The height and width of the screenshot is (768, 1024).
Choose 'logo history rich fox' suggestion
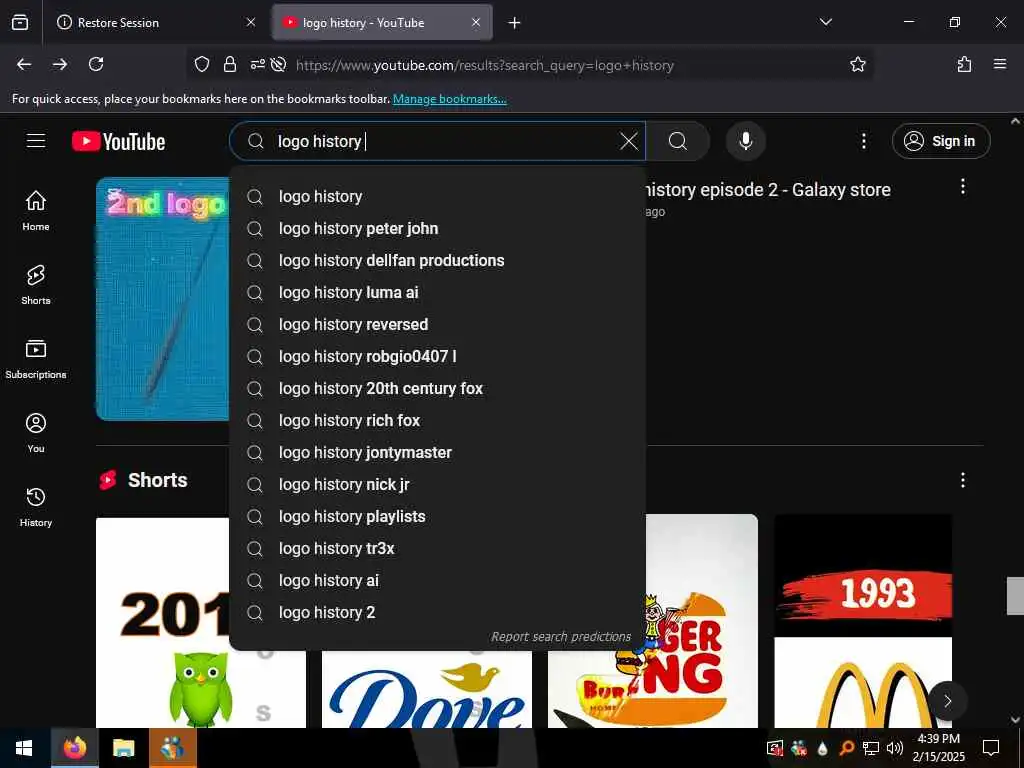[x=438, y=421]
